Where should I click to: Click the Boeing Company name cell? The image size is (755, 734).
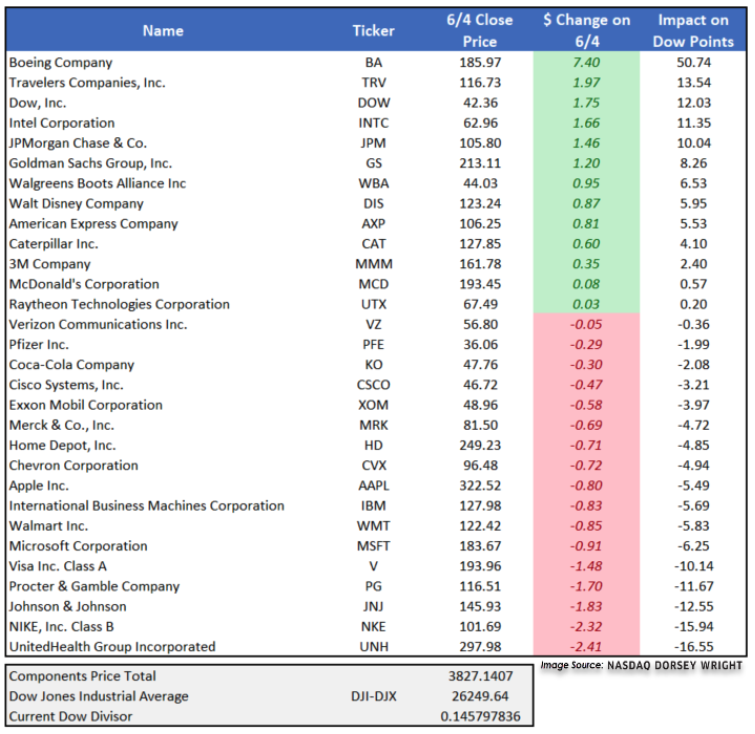click(60, 63)
